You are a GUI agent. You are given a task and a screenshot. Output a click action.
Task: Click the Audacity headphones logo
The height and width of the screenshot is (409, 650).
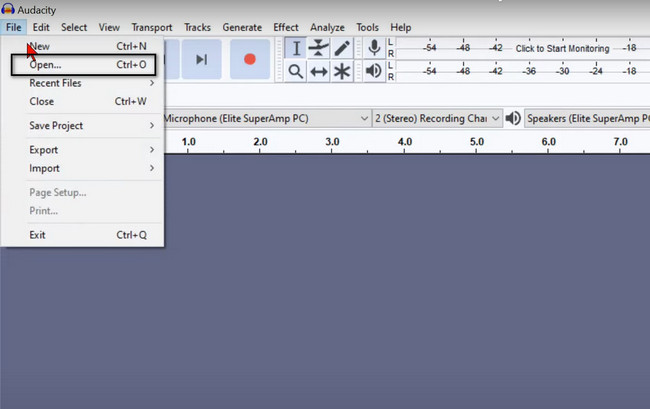point(7,8)
